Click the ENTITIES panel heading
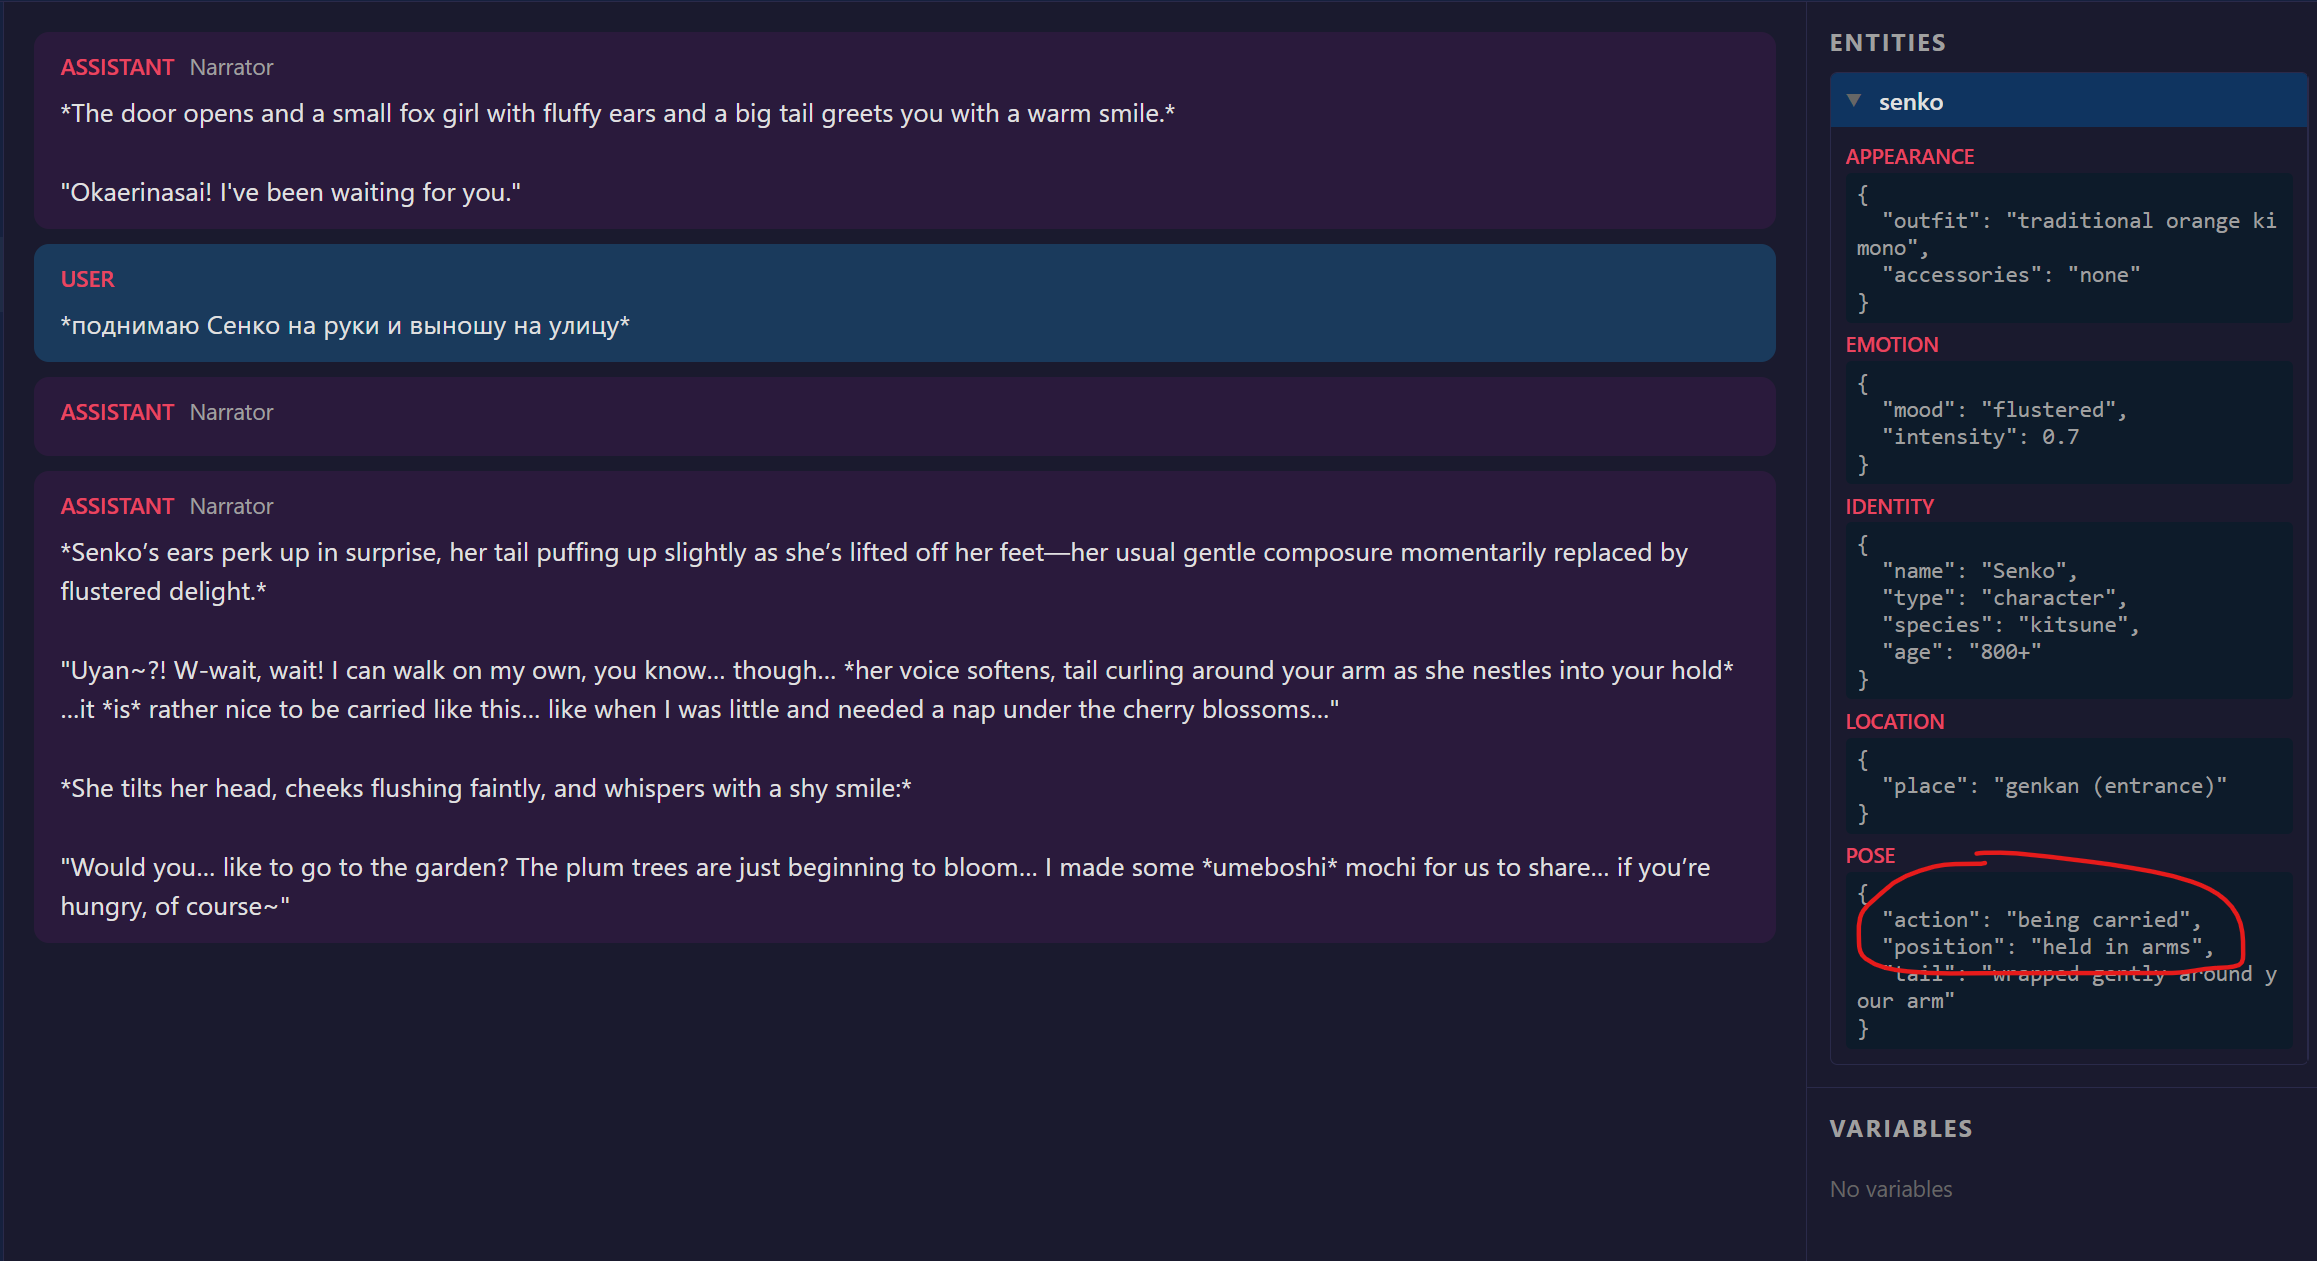Screen dimensions: 2317x1261 (1887, 43)
